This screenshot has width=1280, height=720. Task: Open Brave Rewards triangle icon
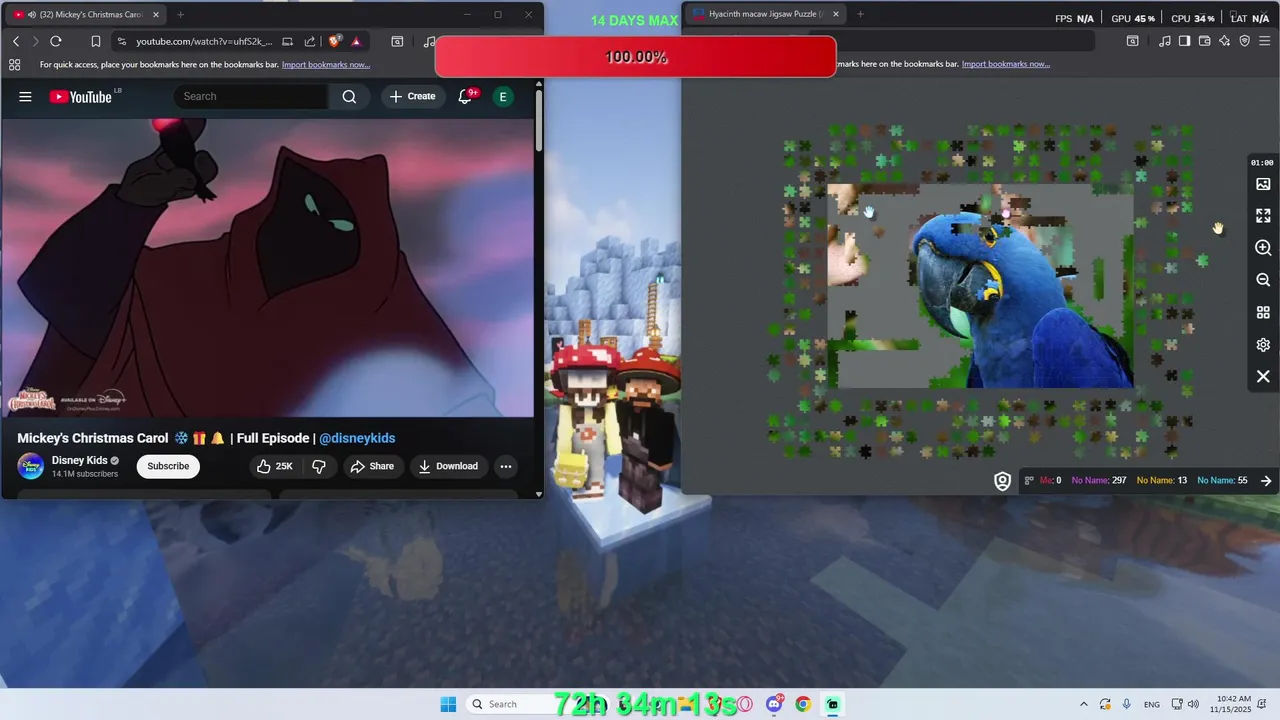coord(356,41)
